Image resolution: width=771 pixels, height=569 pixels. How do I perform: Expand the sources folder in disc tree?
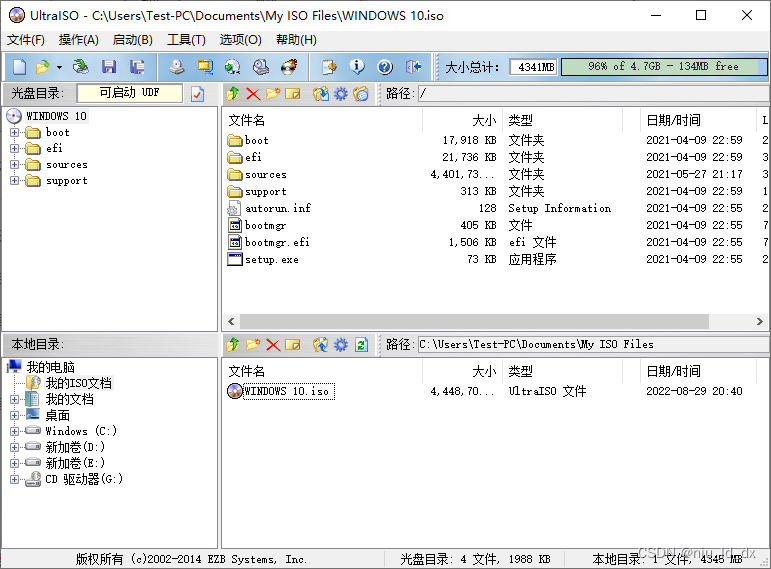point(14,165)
